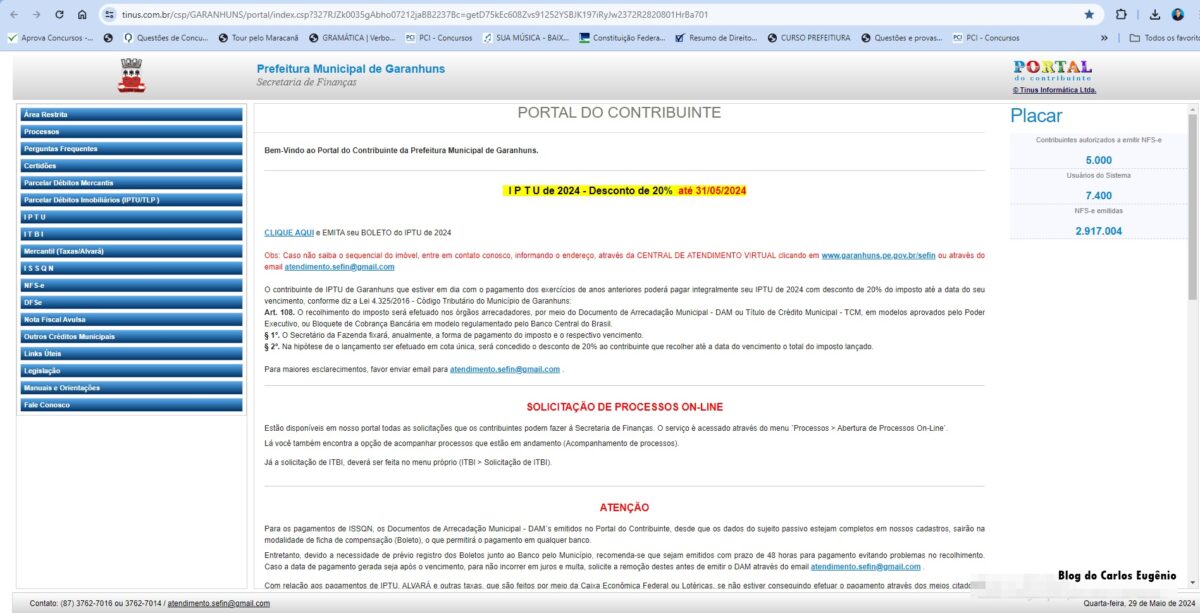Viewport: 1200px width, 613px height.
Task: Open the browser home page icon
Action: point(82,15)
